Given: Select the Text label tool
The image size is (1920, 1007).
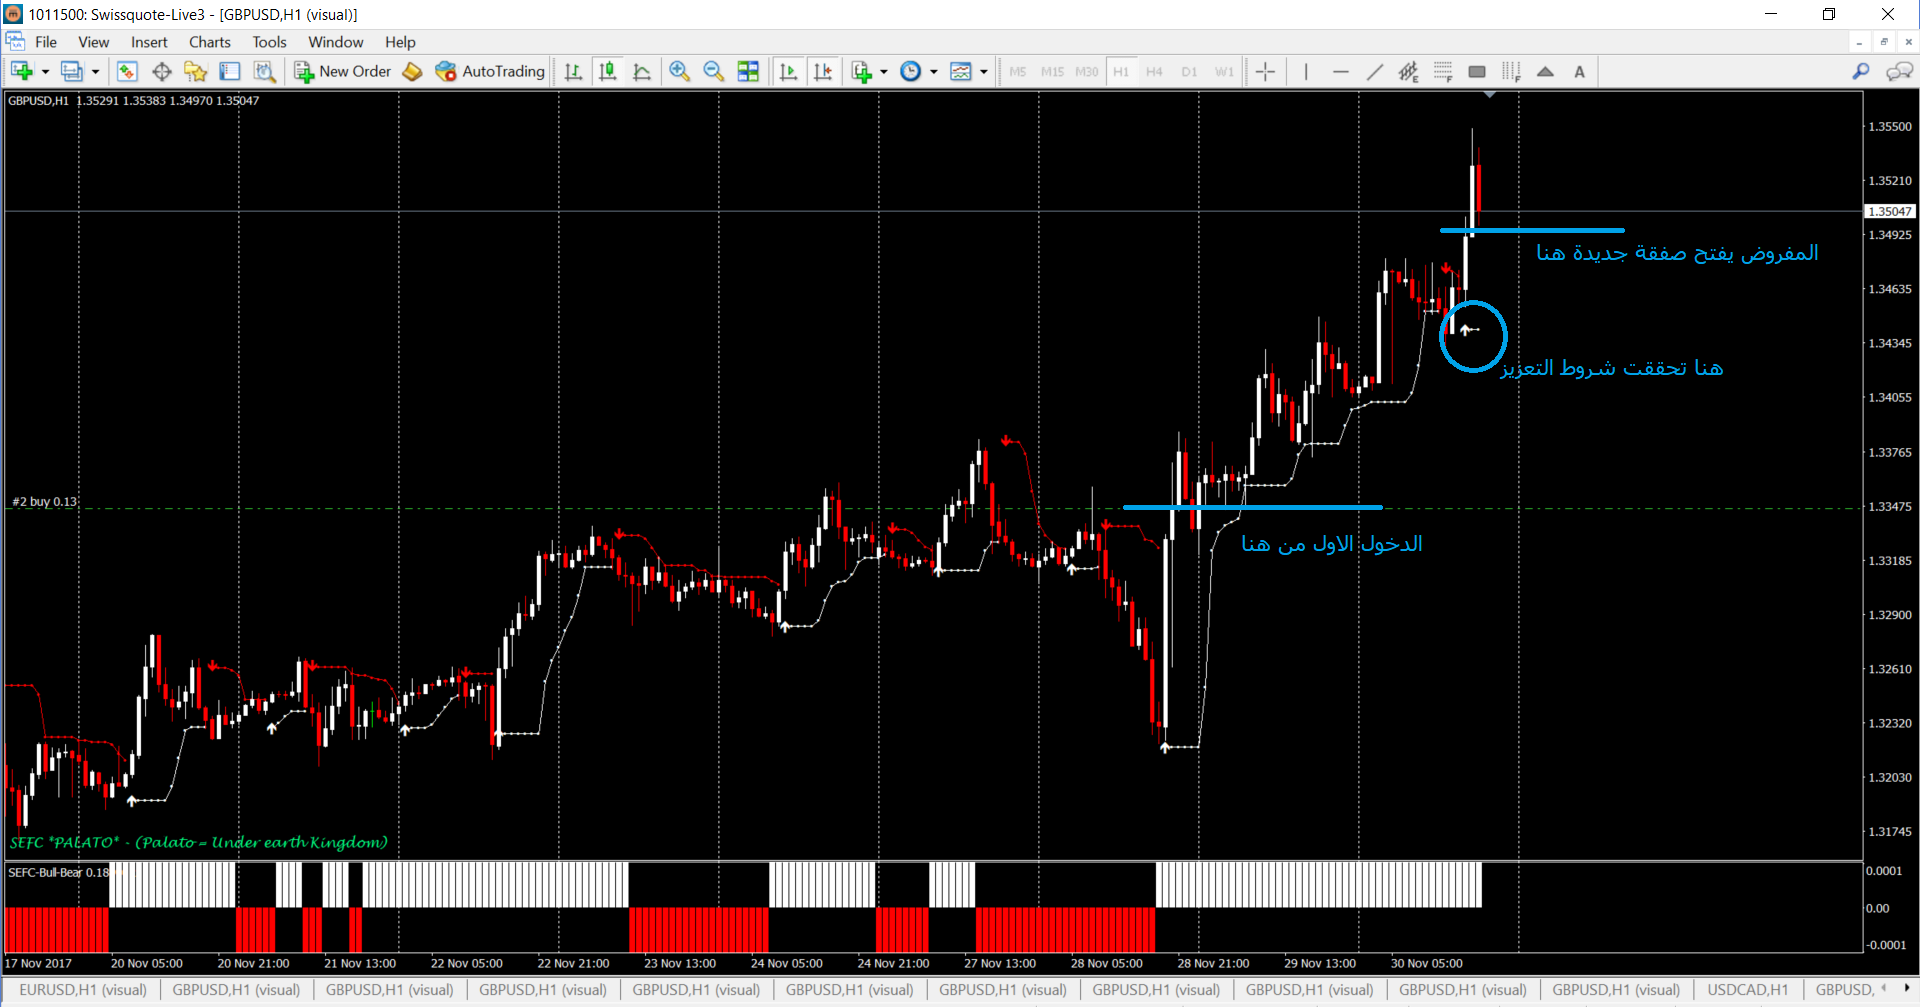Looking at the screenshot, I should tap(1579, 71).
